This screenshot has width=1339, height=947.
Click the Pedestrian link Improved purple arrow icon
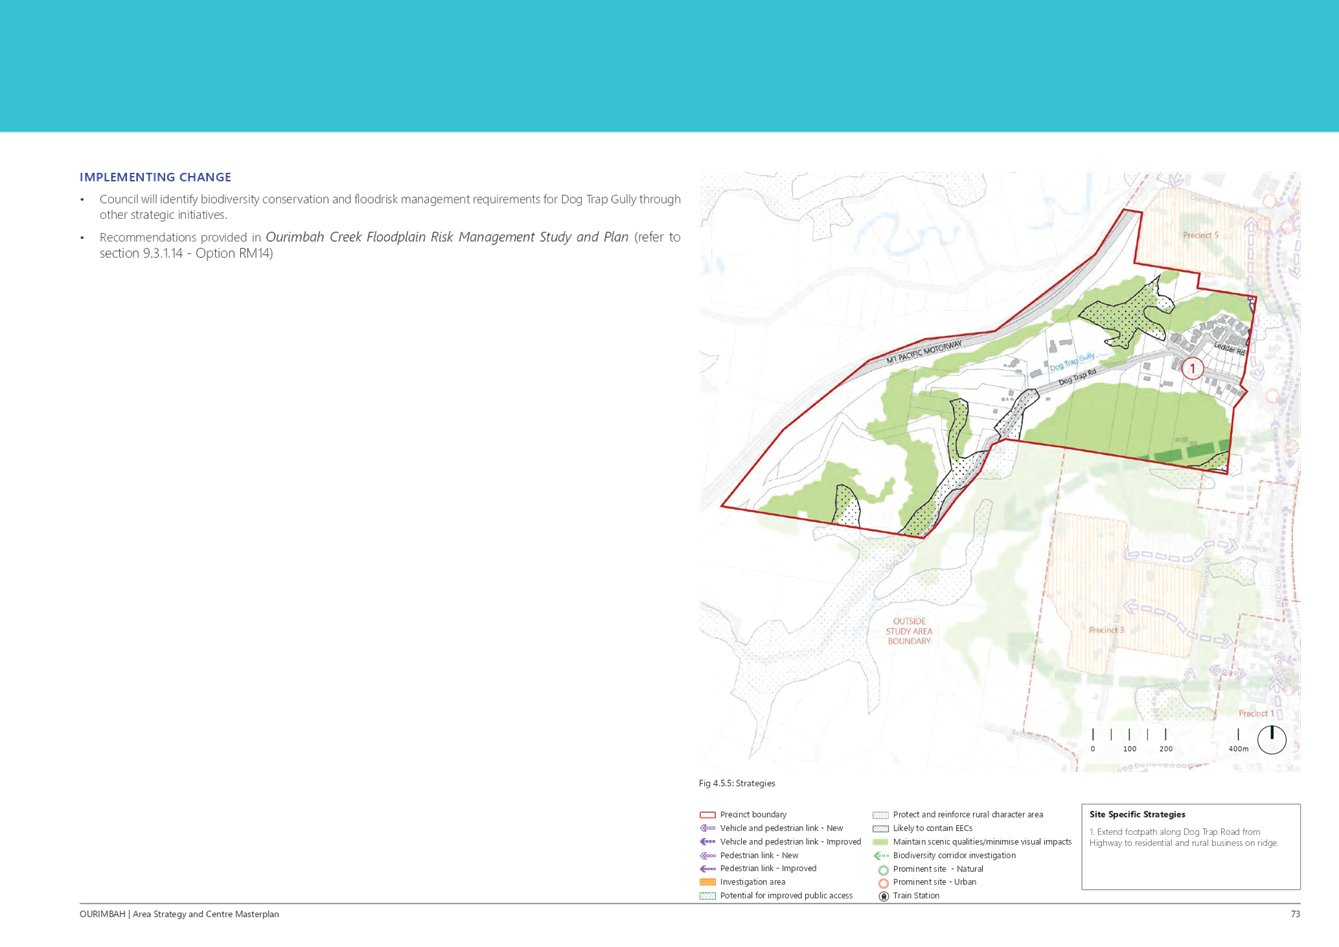[x=708, y=869]
